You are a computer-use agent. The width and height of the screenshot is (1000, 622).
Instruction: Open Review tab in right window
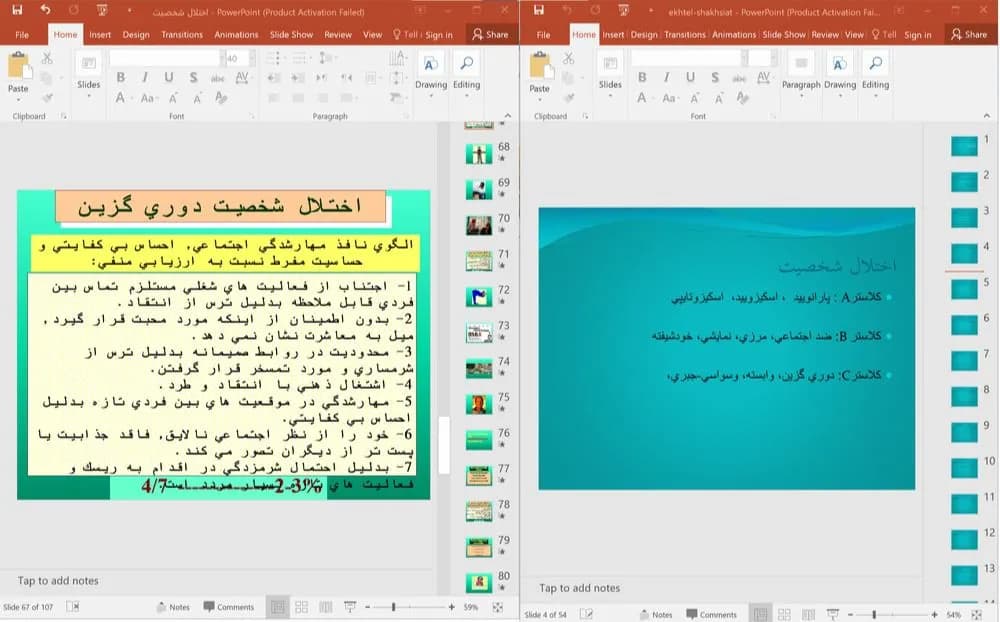pyautogui.click(x=825, y=34)
